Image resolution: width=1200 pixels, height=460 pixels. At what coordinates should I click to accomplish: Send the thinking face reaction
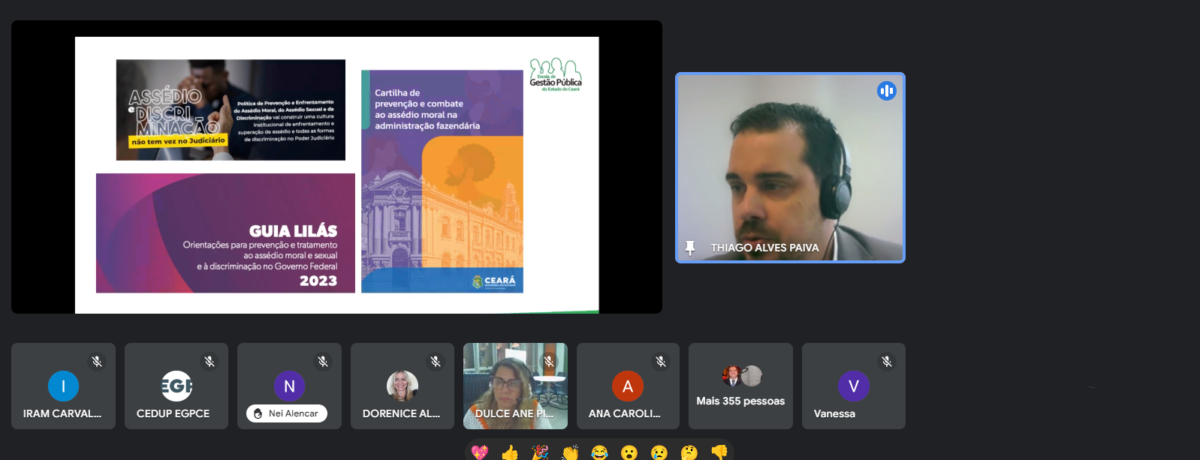[x=689, y=452]
